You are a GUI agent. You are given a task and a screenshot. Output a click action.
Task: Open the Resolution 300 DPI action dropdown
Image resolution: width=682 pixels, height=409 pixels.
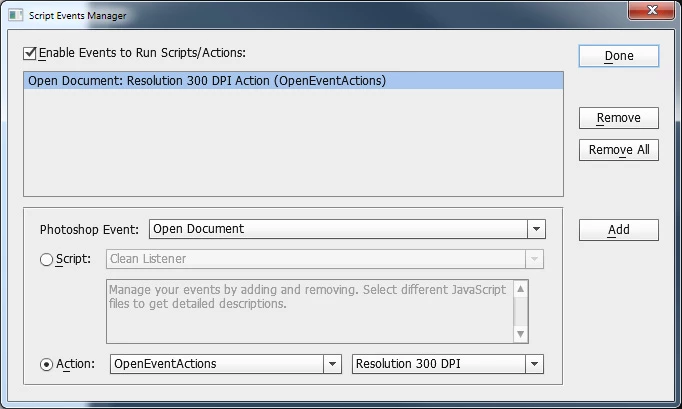(448, 364)
